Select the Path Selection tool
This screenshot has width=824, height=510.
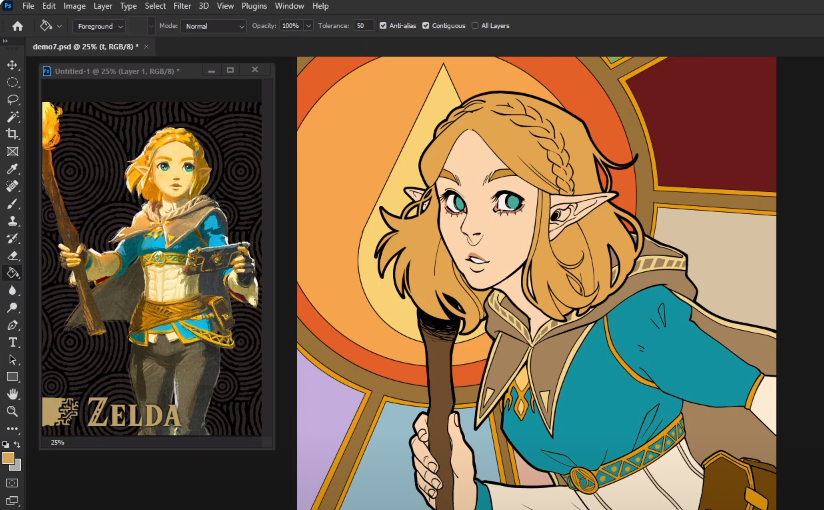(12, 360)
